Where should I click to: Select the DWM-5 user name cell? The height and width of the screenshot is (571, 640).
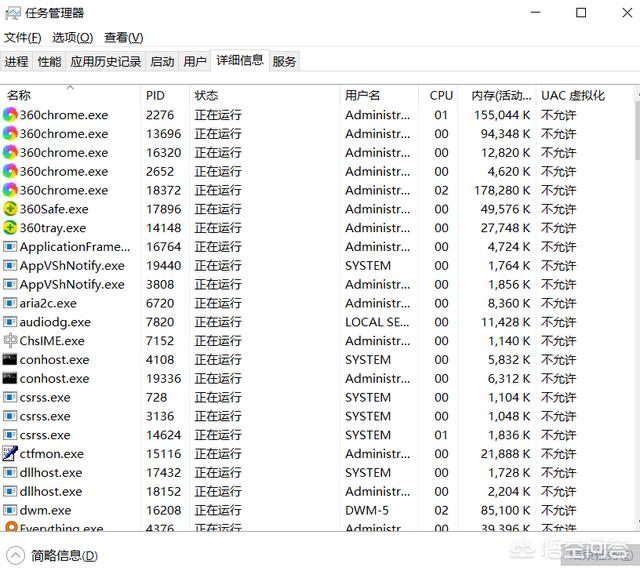[367, 510]
